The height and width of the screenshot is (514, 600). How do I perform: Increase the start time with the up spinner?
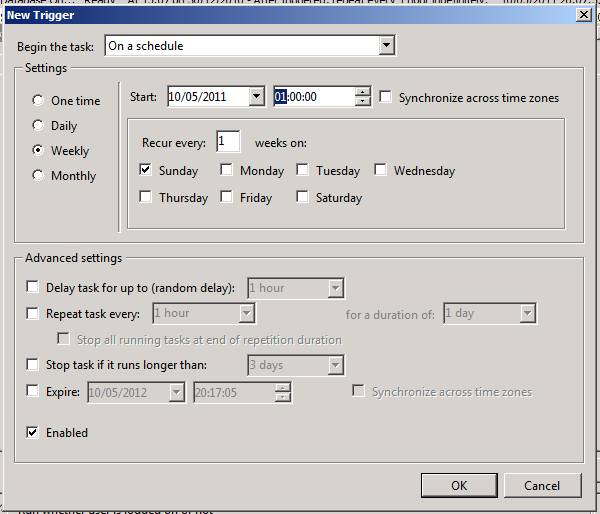pyautogui.click(x=363, y=92)
